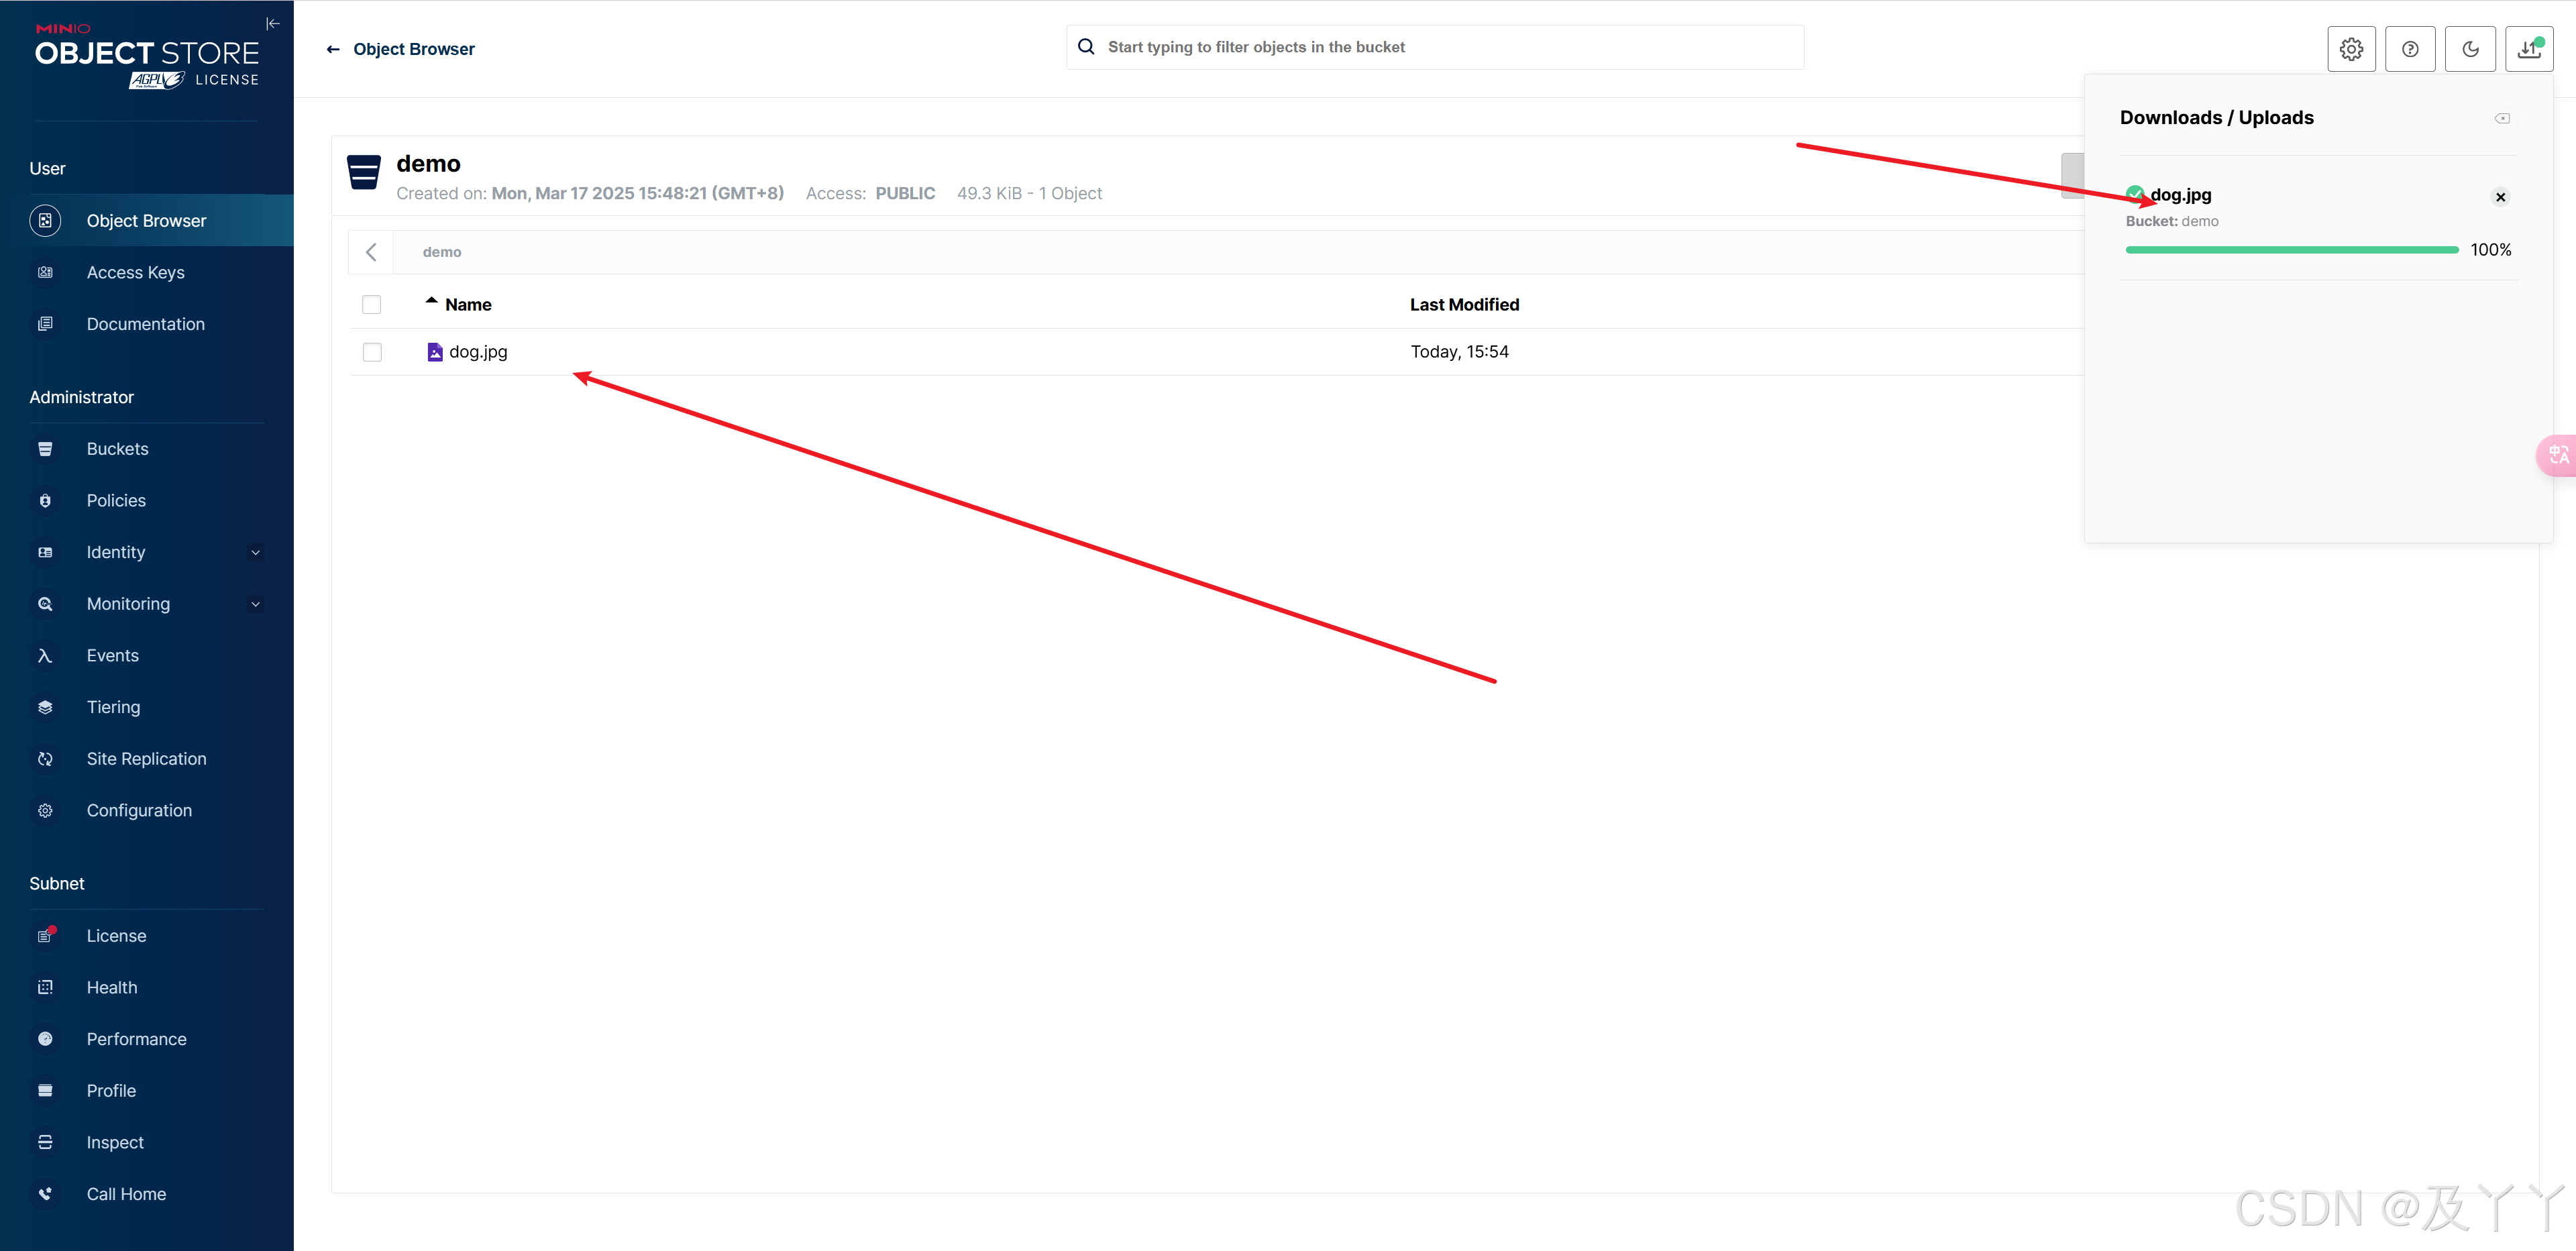Image resolution: width=2576 pixels, height=1251 pixels.
Task: Open the Documentation menu item
Action: pos(145,323)
